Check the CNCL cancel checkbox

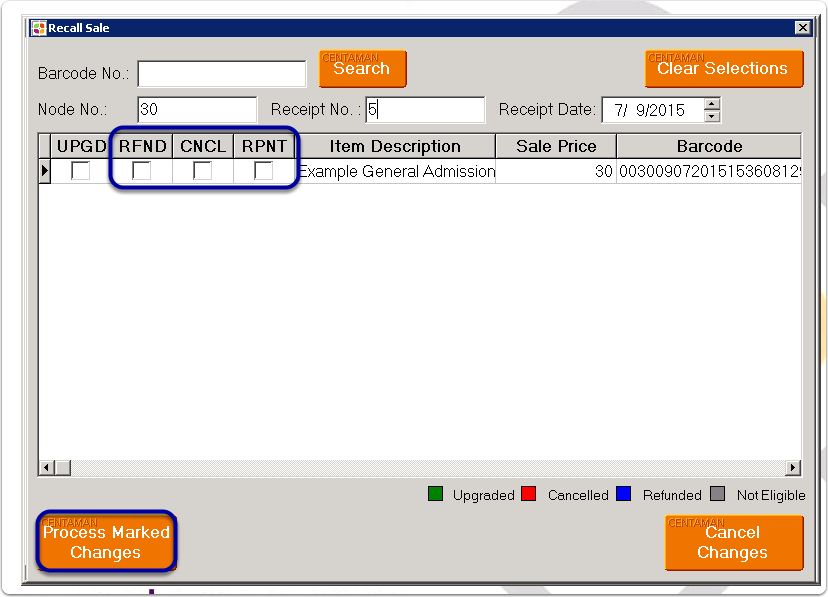pos(202,171)
